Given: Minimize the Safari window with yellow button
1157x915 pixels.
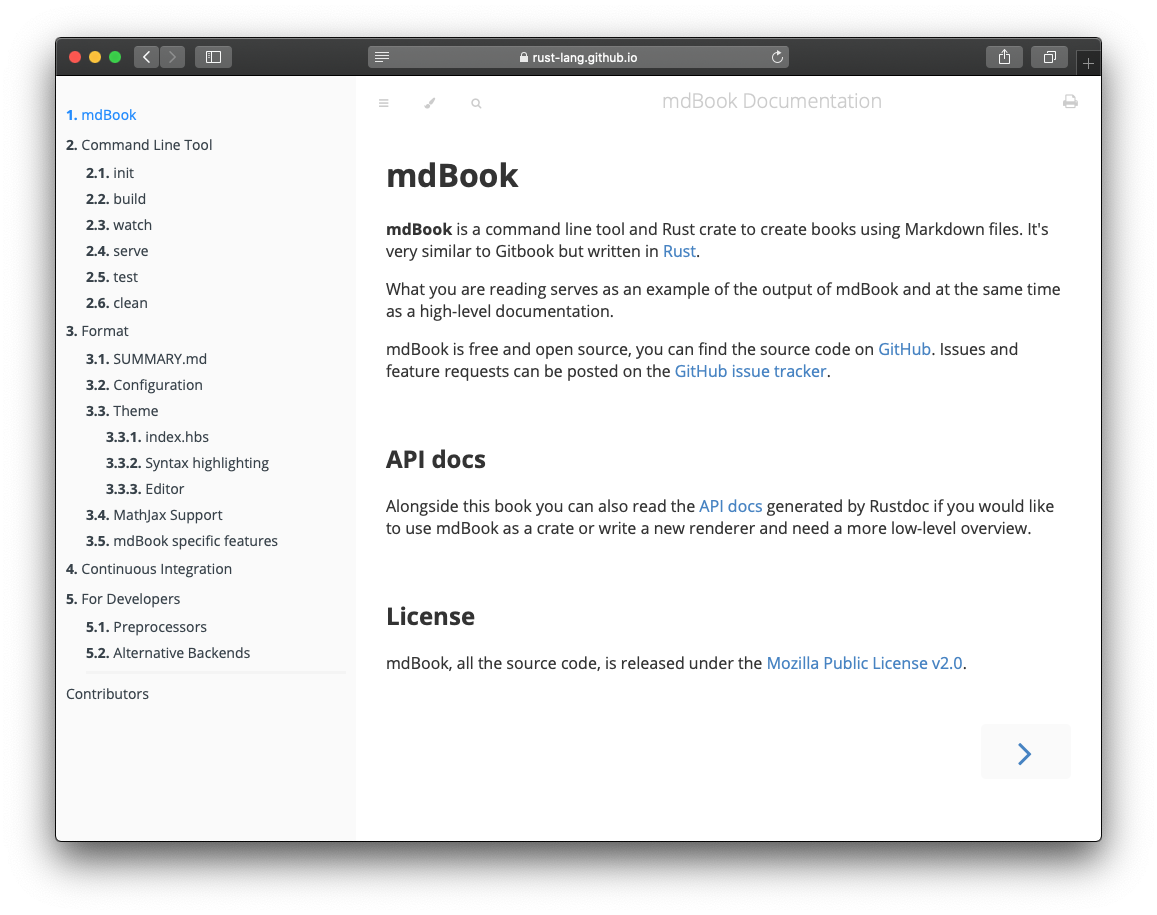Looking at the screenshot, I should pos(94,57).
